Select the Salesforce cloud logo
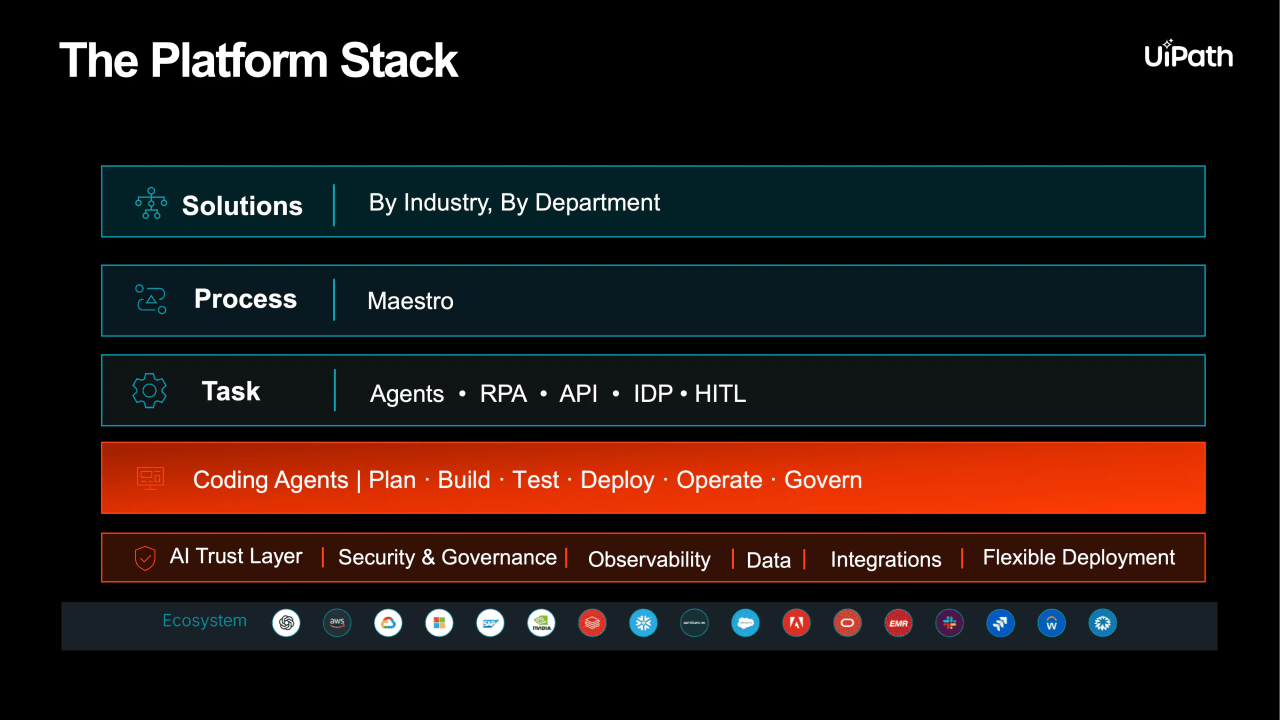The height and width of the screenshot is (720, 1280). [x=745, y=623]
